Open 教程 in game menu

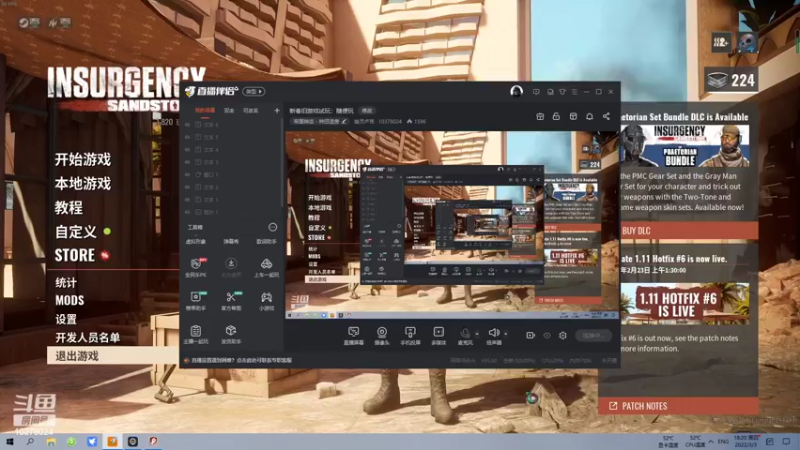68,207
